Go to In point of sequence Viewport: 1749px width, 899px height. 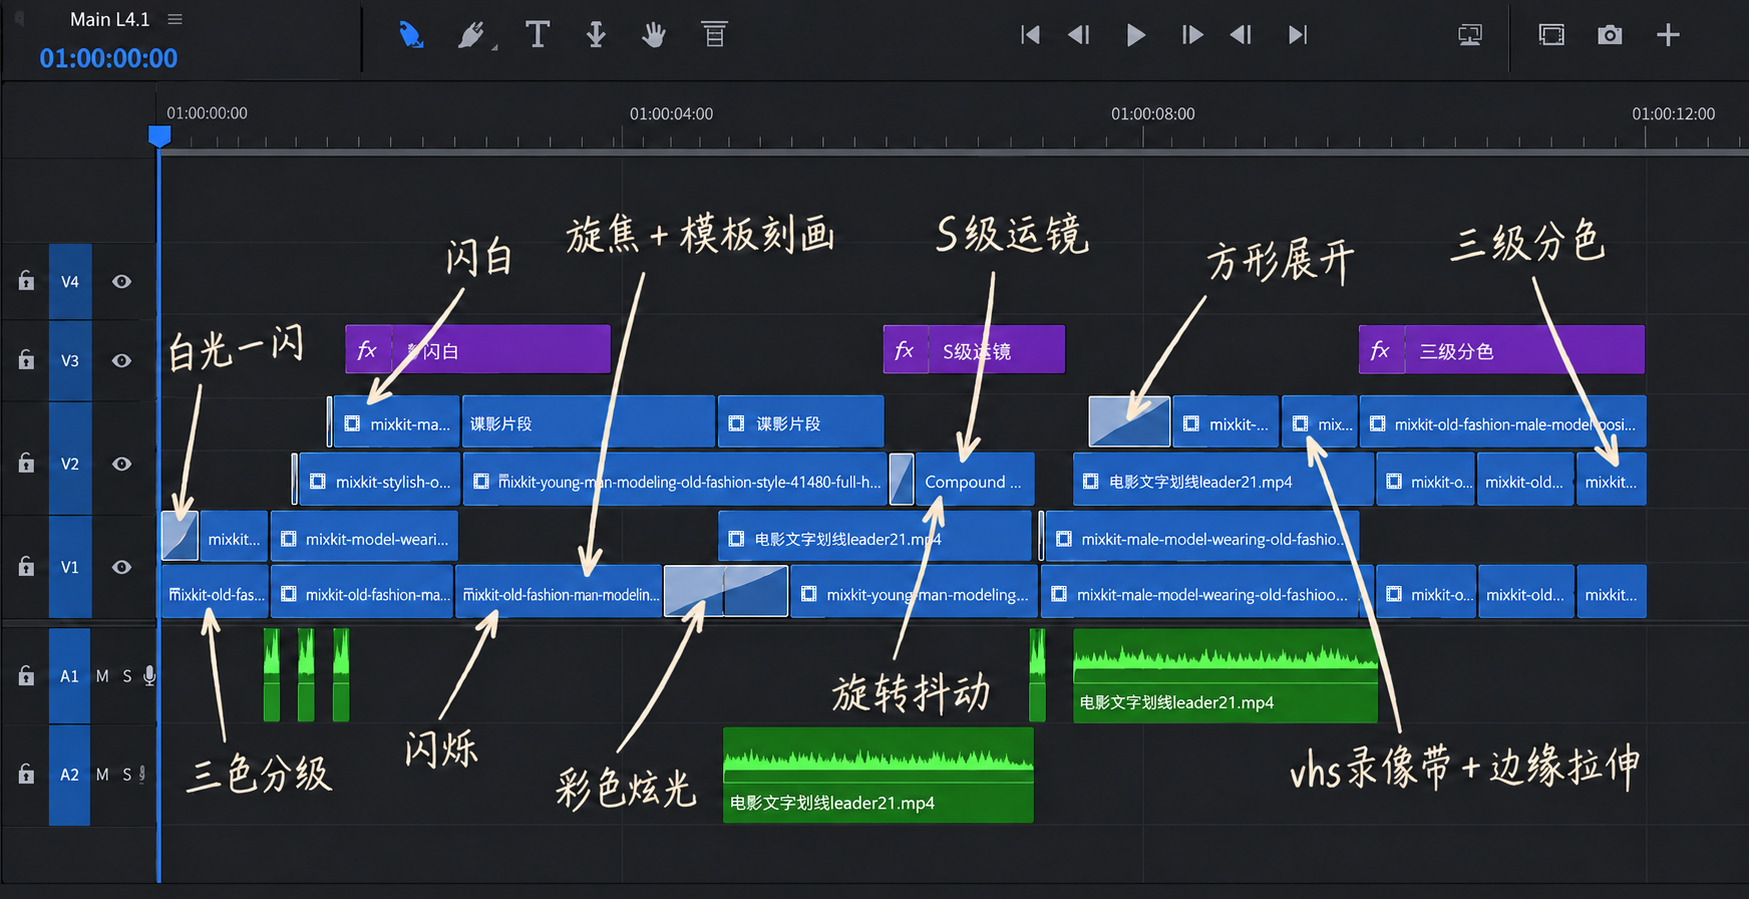tap(1030, 35)
